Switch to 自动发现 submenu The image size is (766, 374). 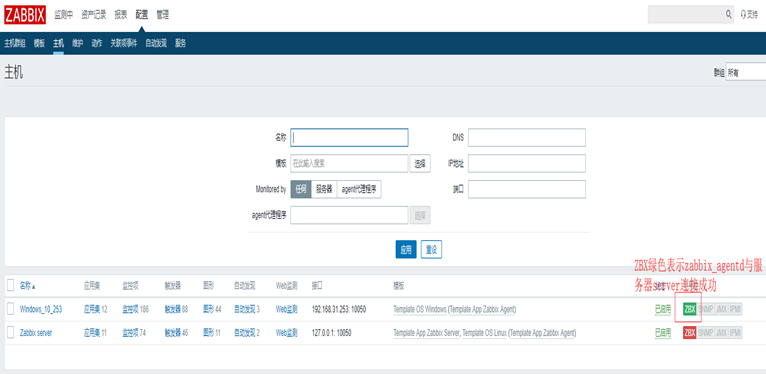[156, 43]
